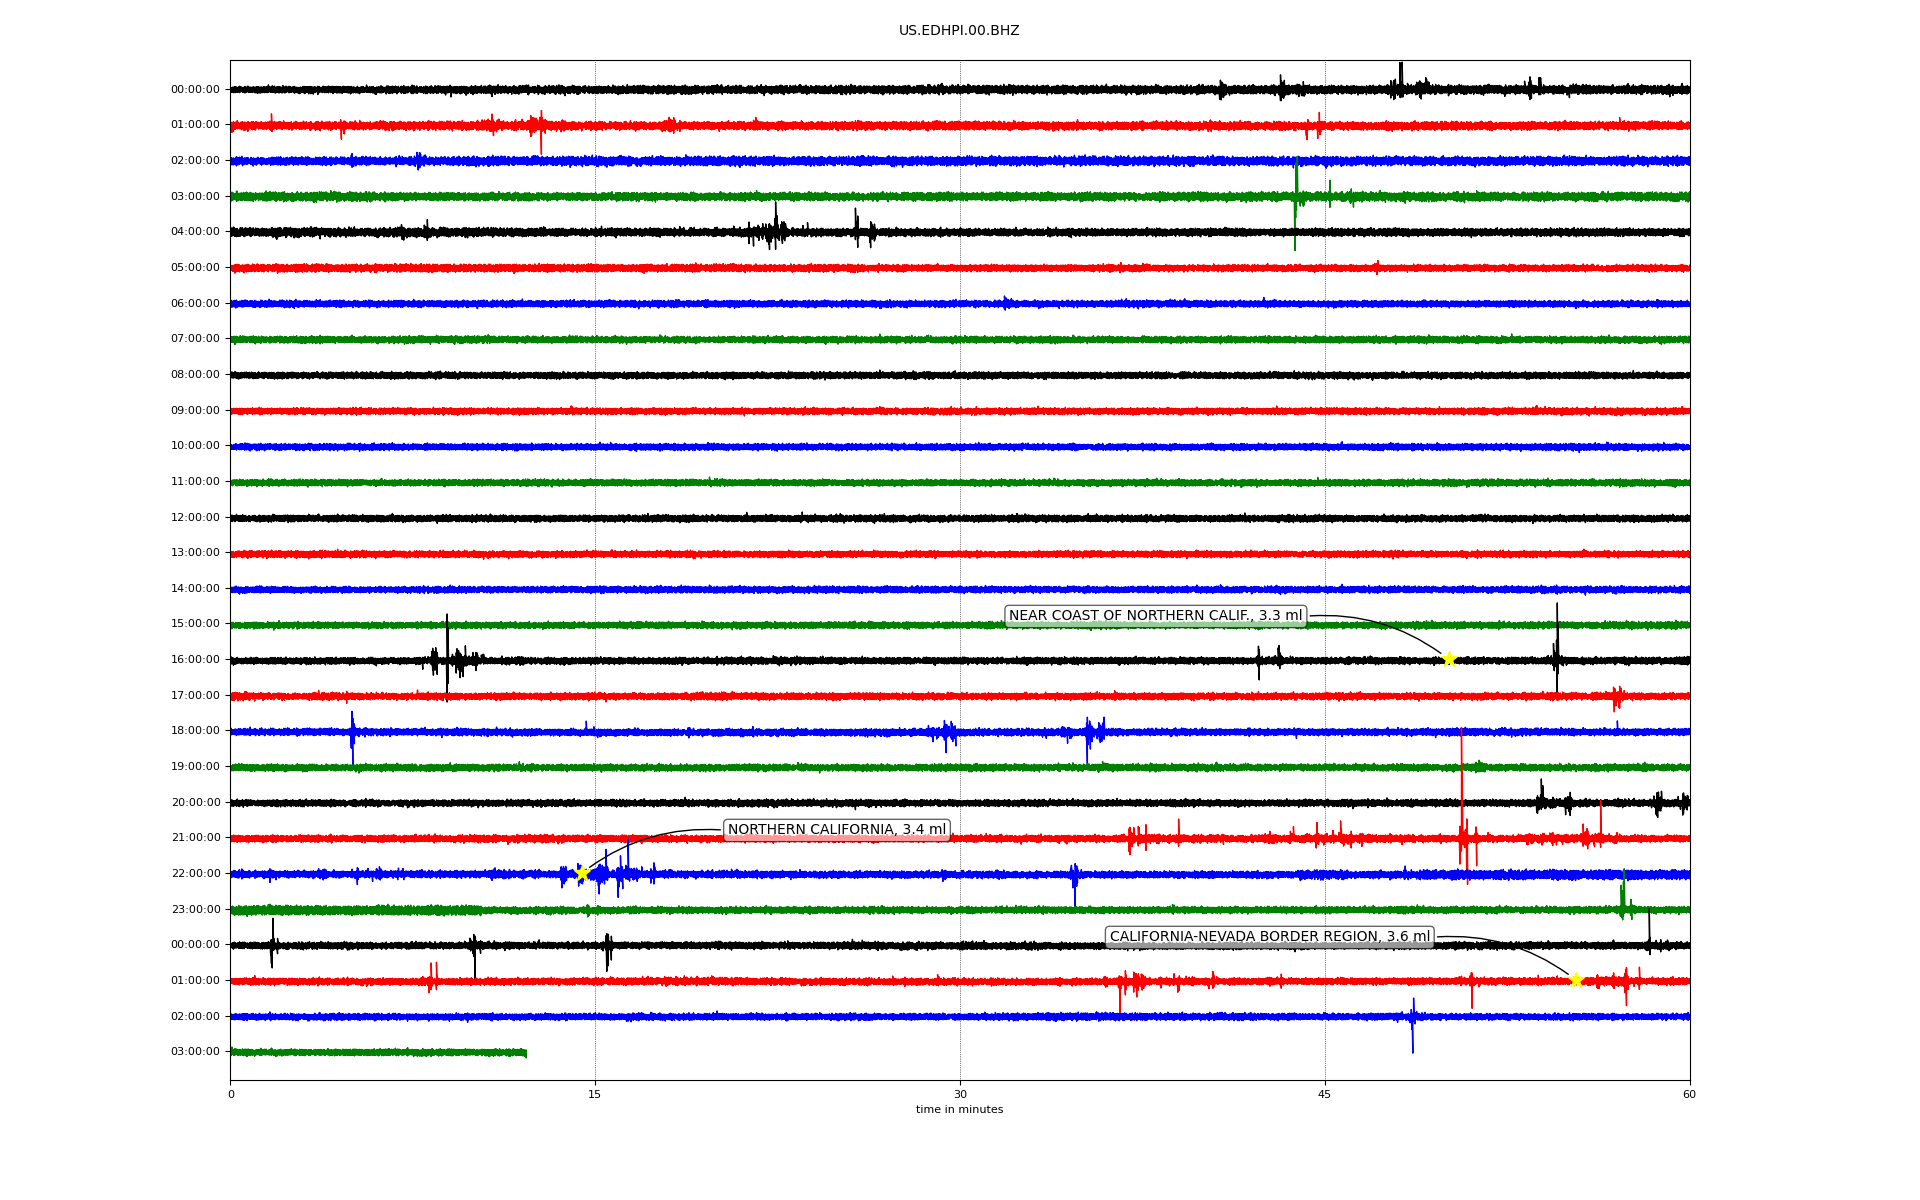The height and width of the screenshot is (1200, 1920).
Task: Click the 07:00:00 time label
Action: [x=195, y=339]
